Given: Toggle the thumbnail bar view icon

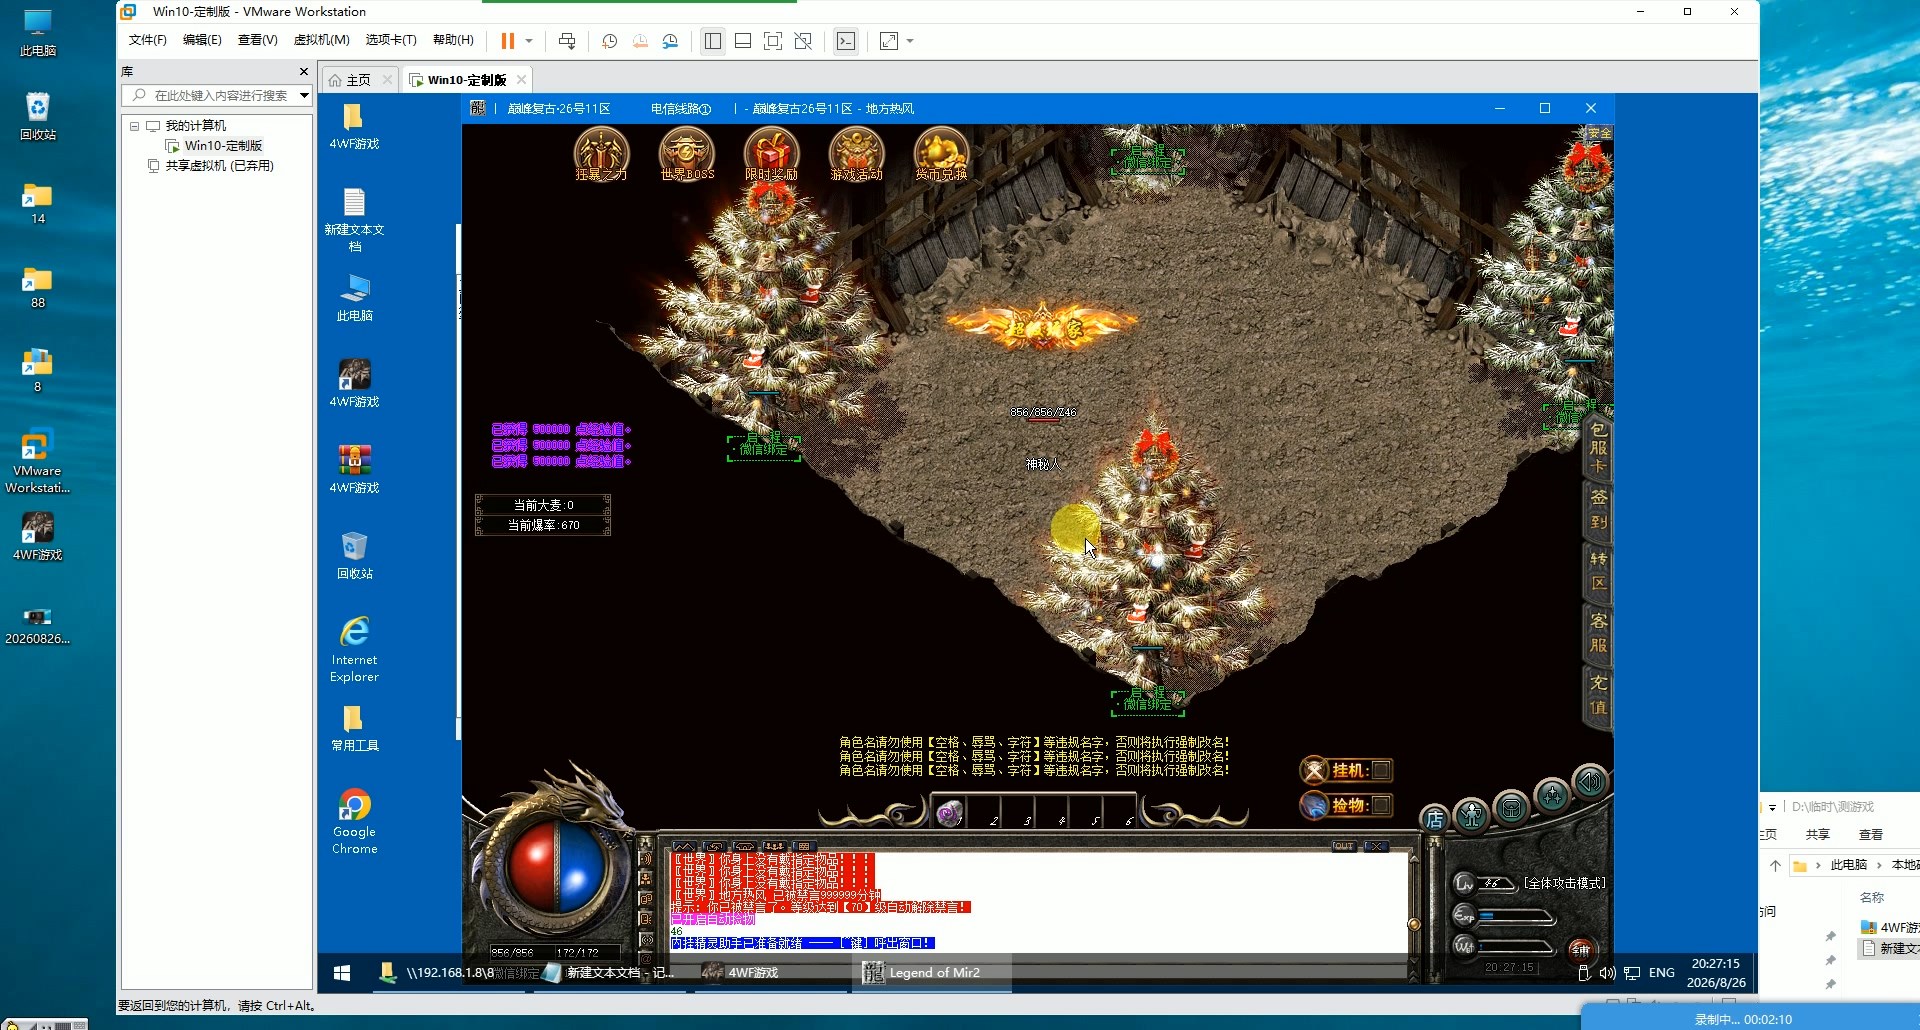Looking at the screenshot, I should point(743,41).
